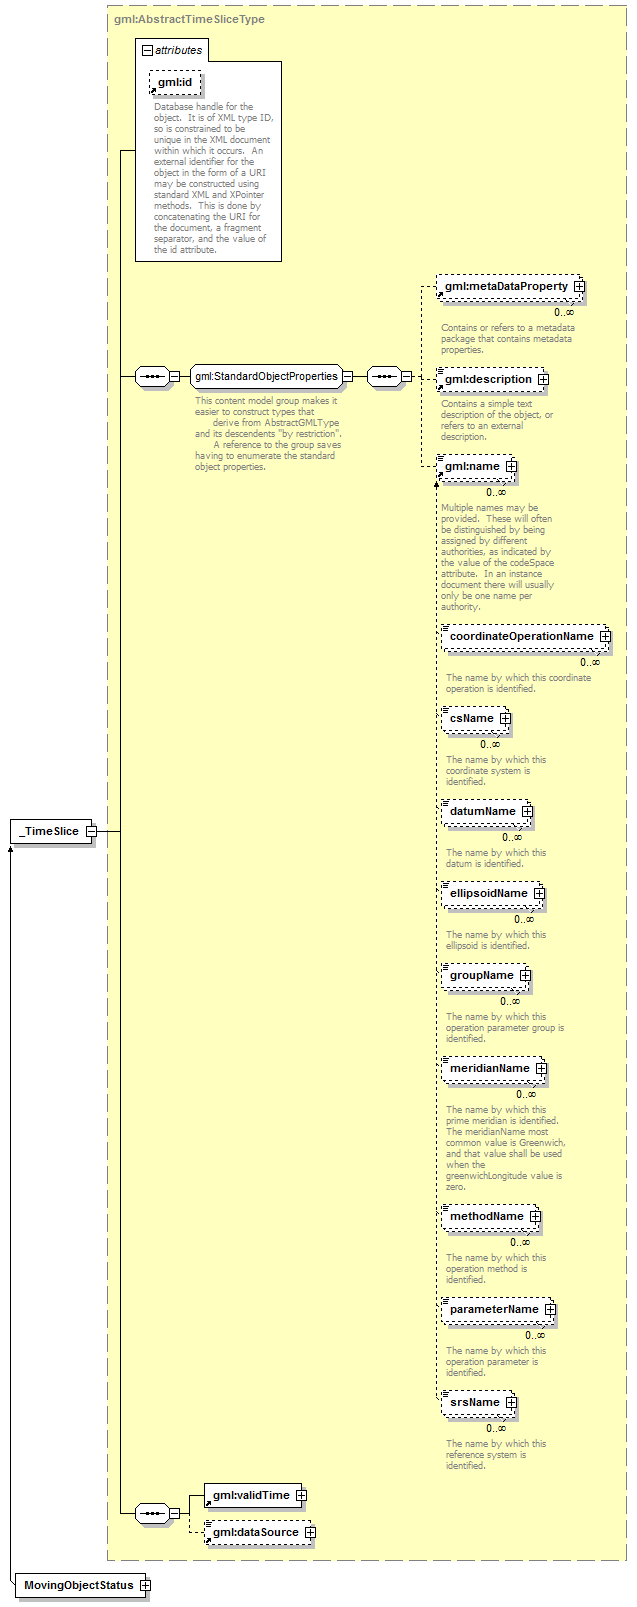Select gml:StandardObjectProperties group box
The width and height of the screenshot is (637, 1607).
click(266, 377)
